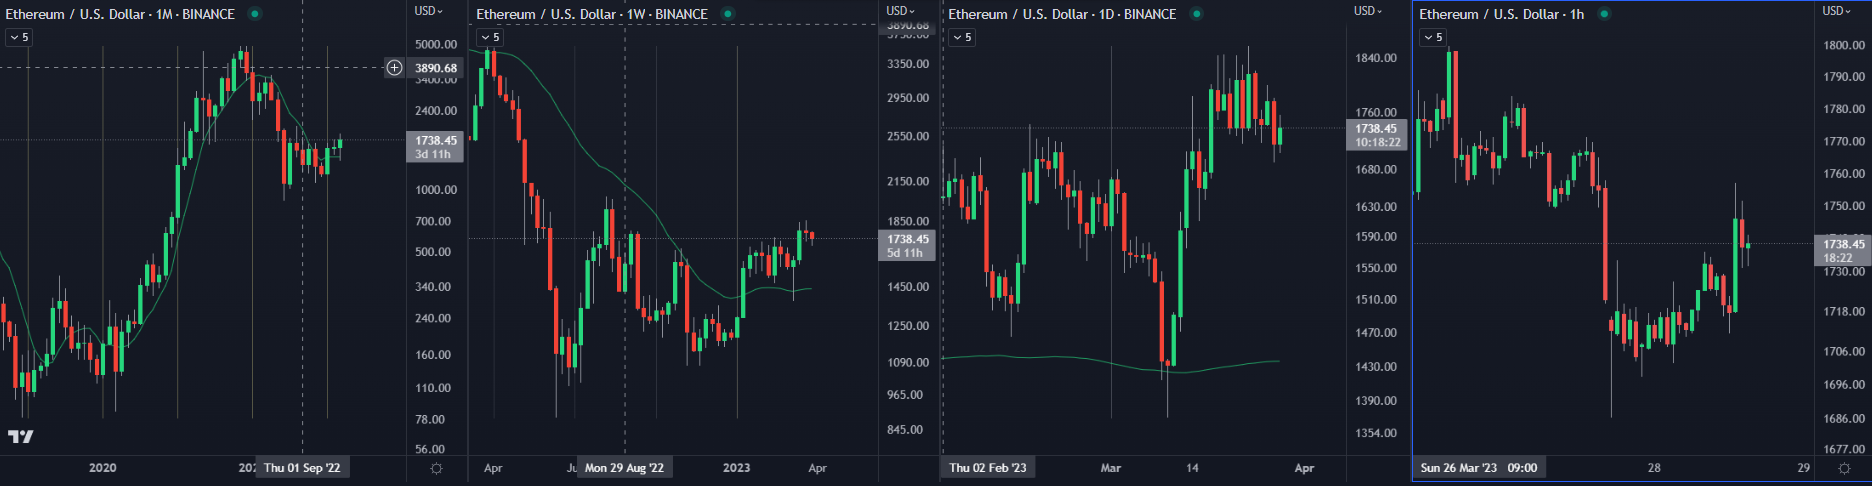Viewport: 1872px width, 486px height.
Task: Open the USD currency dropdown on the 1D chart
Action: tap(1368, 11)
